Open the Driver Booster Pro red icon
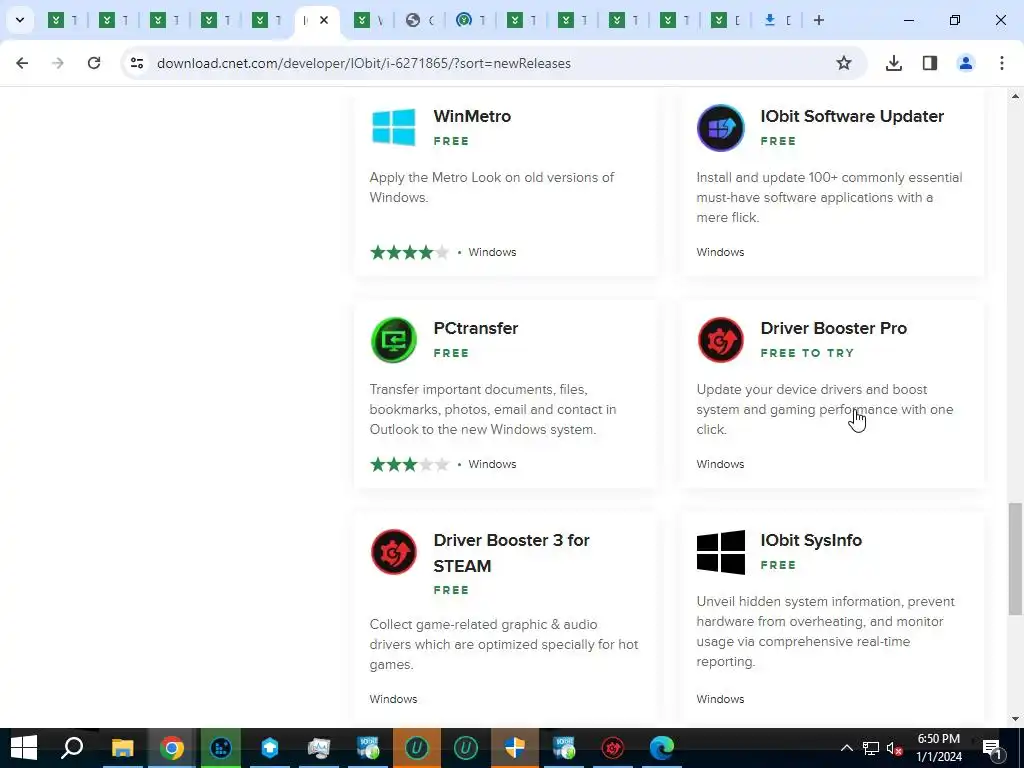 pyautogui.click(x=720, y=340)
